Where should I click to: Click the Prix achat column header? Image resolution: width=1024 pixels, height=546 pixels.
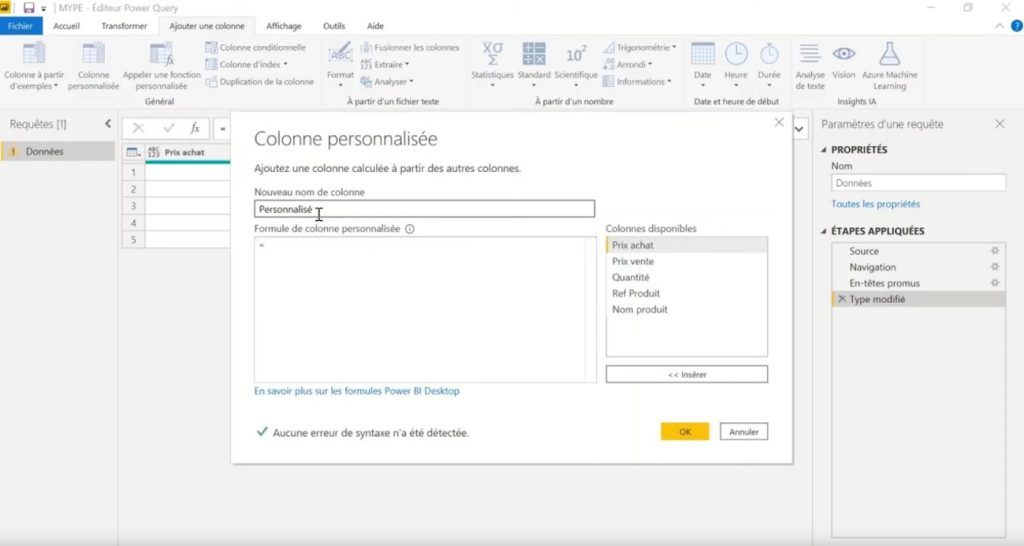pyautogui.click(x=184, y=152)
